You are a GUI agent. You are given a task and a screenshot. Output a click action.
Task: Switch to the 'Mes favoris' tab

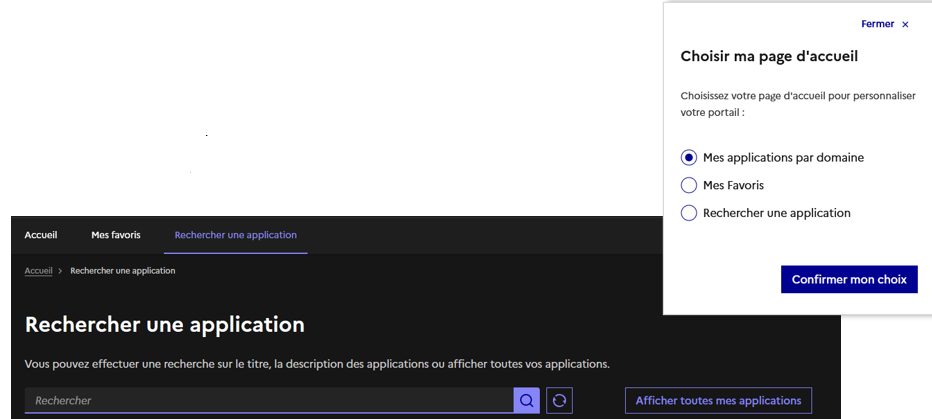[116, 235]
